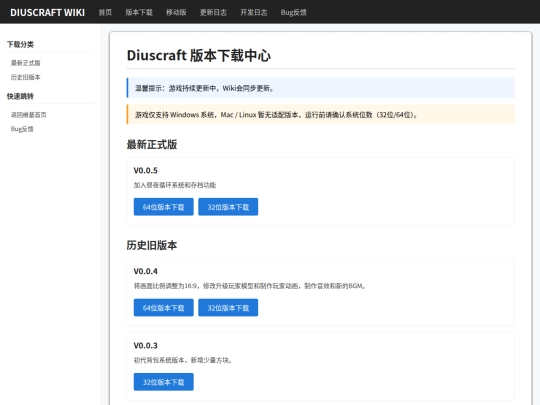Select 移动版 nav item
Viewport: 540px width, 405px height.
pyautogui.click(x=176, y=12)
